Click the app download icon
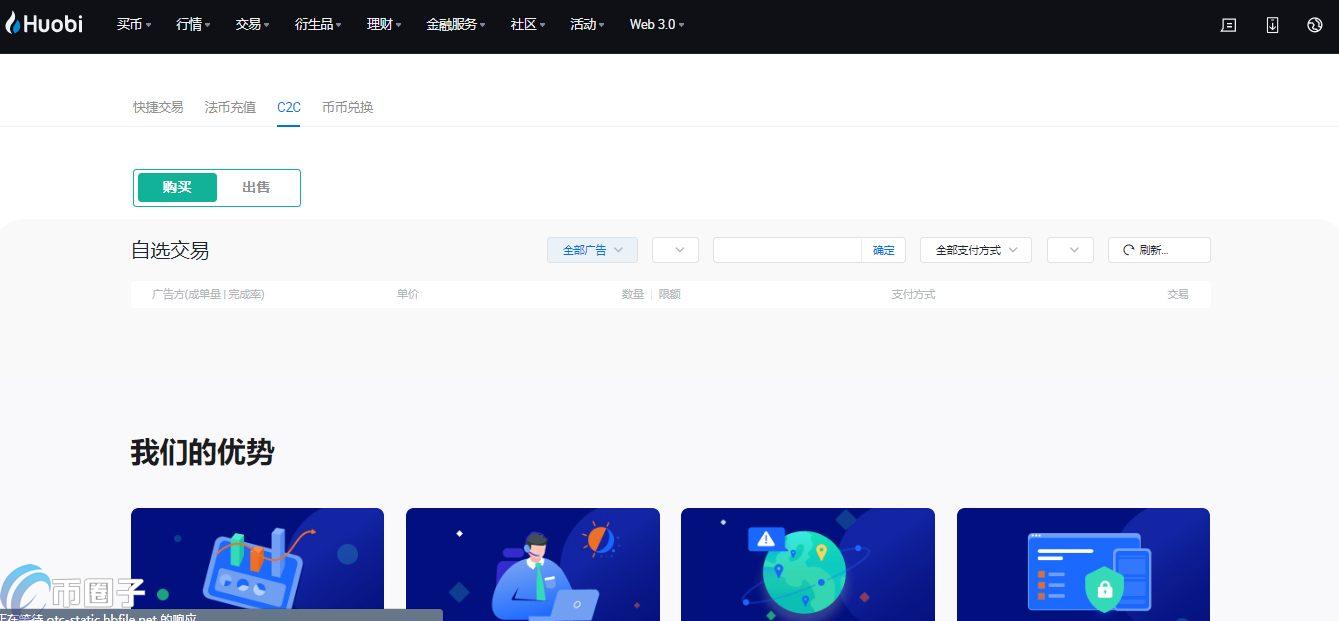The height and width of the screenshot is (621, 1339). [x=1272, y=25]
